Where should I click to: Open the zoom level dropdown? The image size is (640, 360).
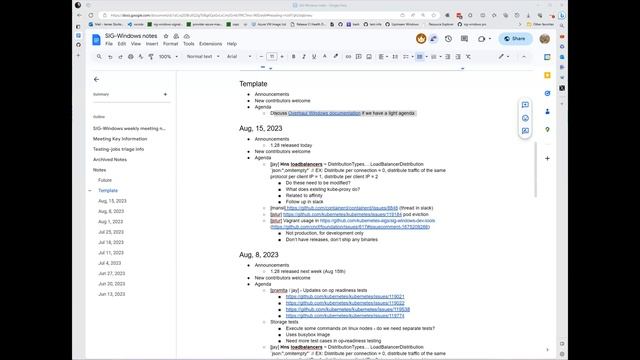[168, 57]
